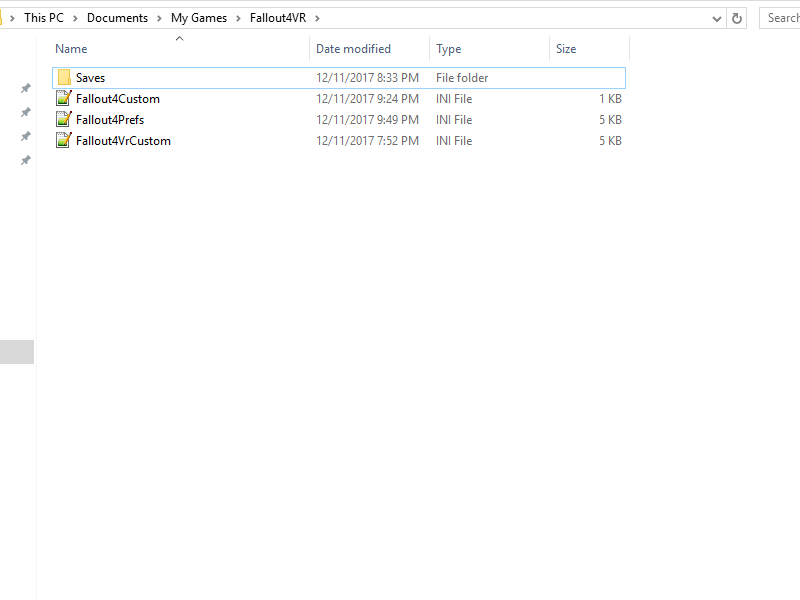Click pin icon left of the Saves row
The image size is (800, 600).
pos(26,88)
